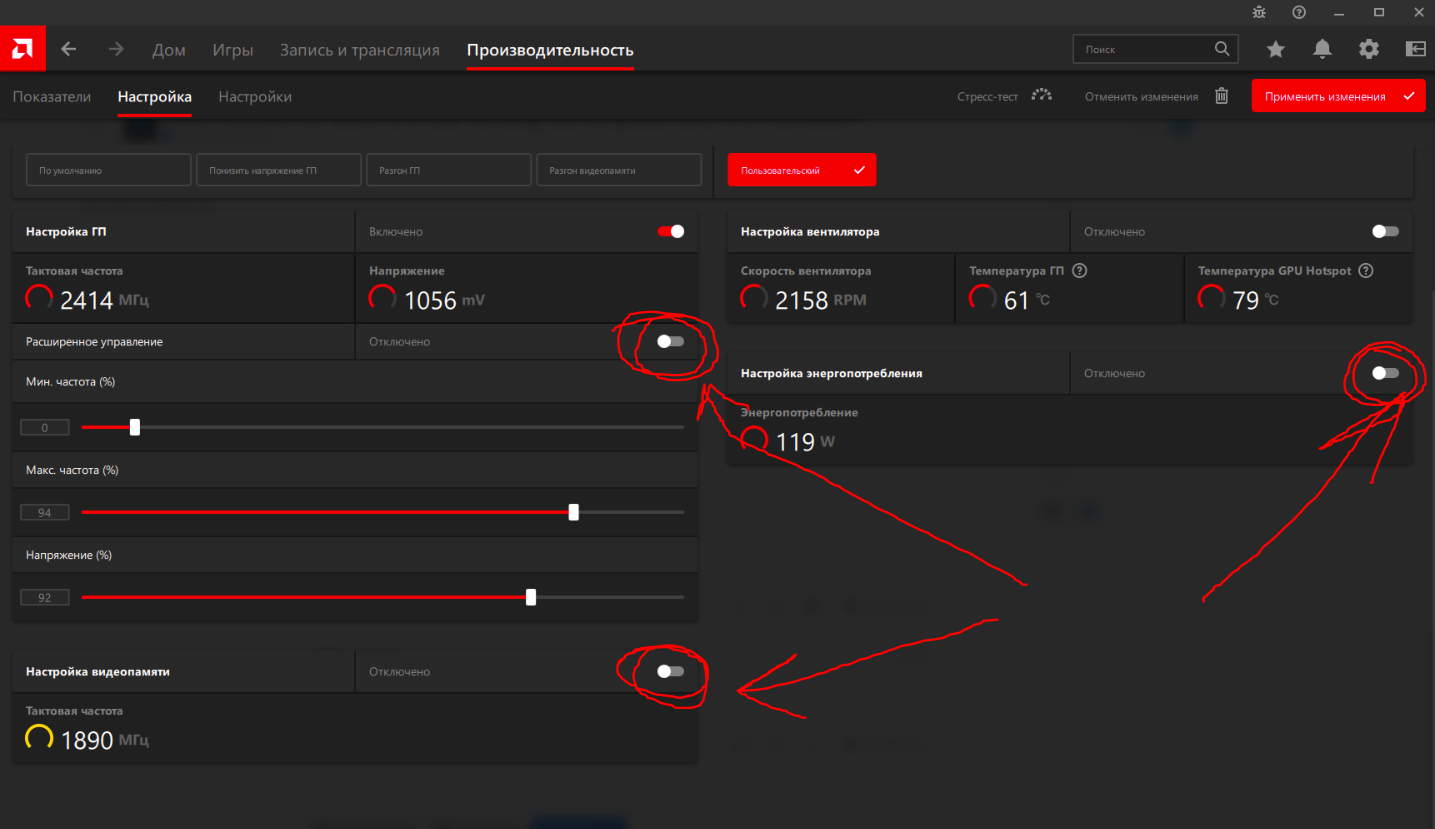Open settings gear icon

(x=1369, y=49)
